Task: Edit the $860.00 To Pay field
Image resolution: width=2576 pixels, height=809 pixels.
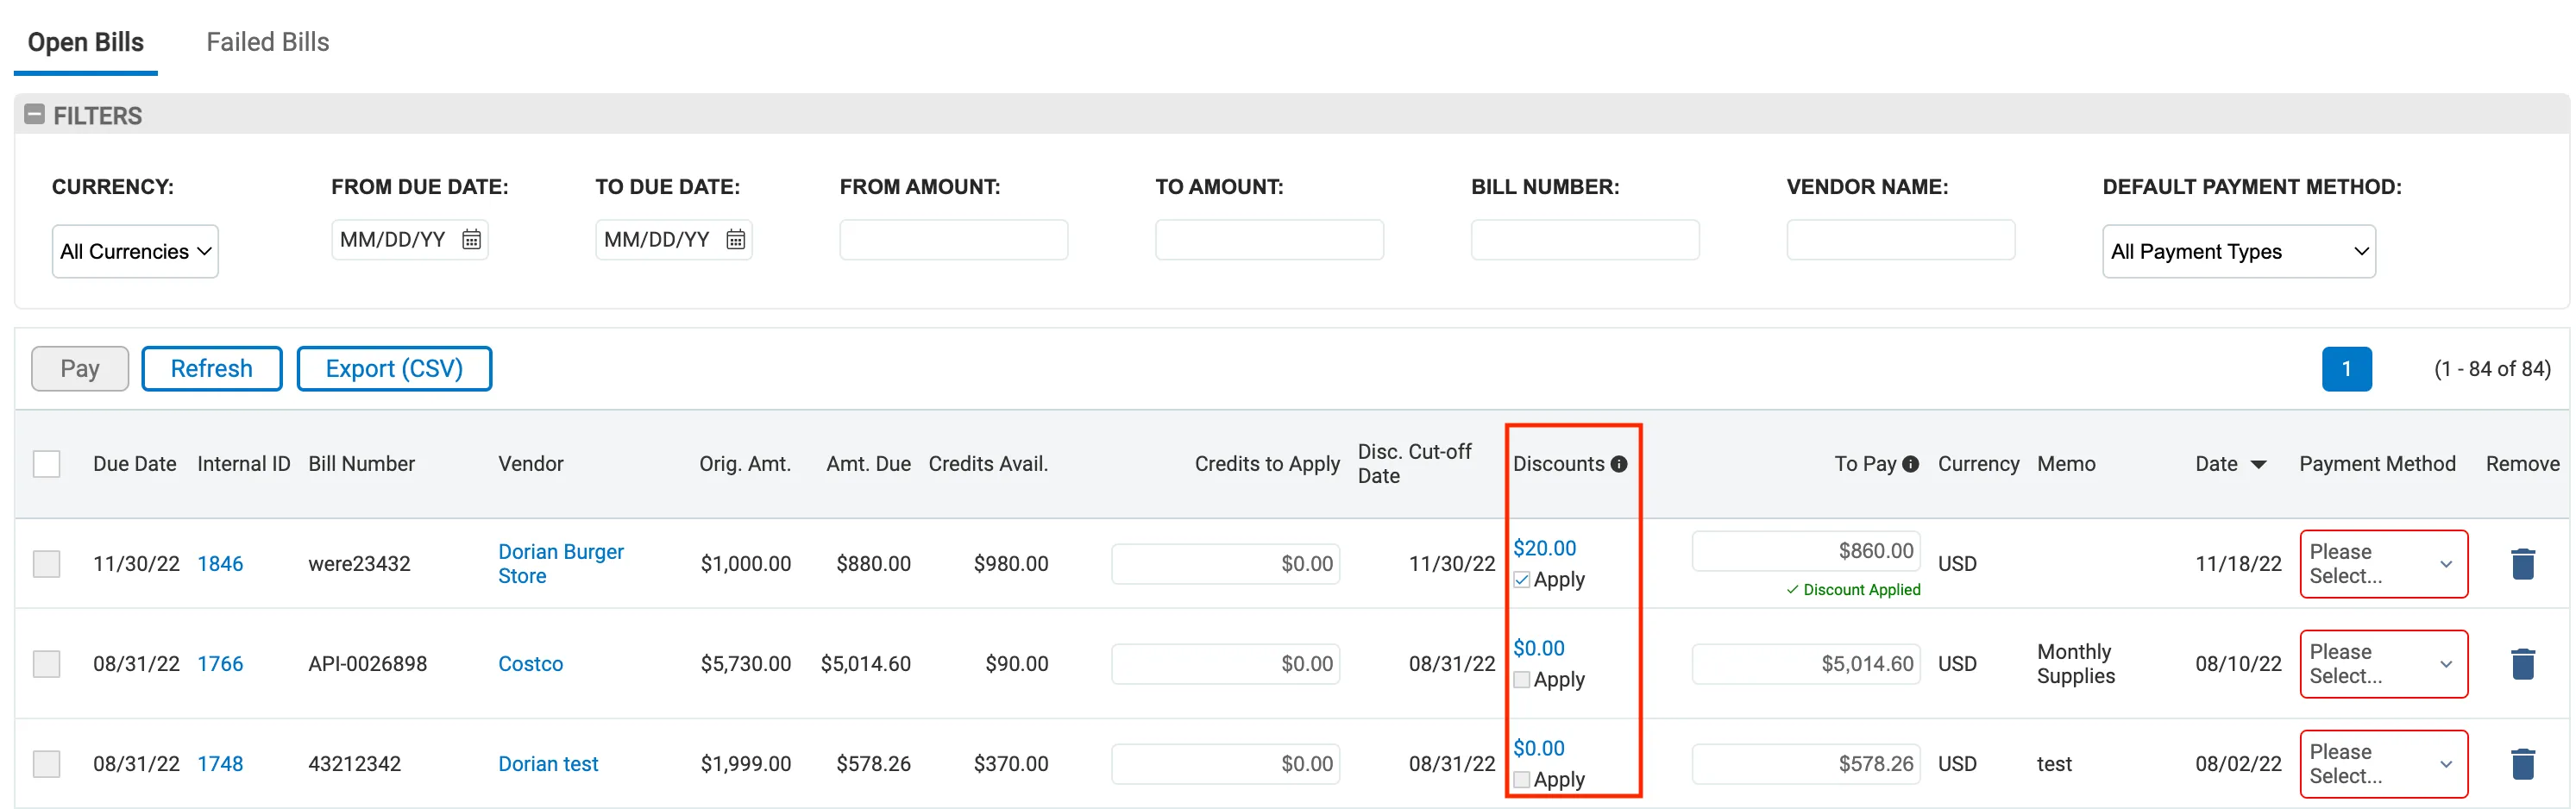Action: click(x=1806, y=551)
